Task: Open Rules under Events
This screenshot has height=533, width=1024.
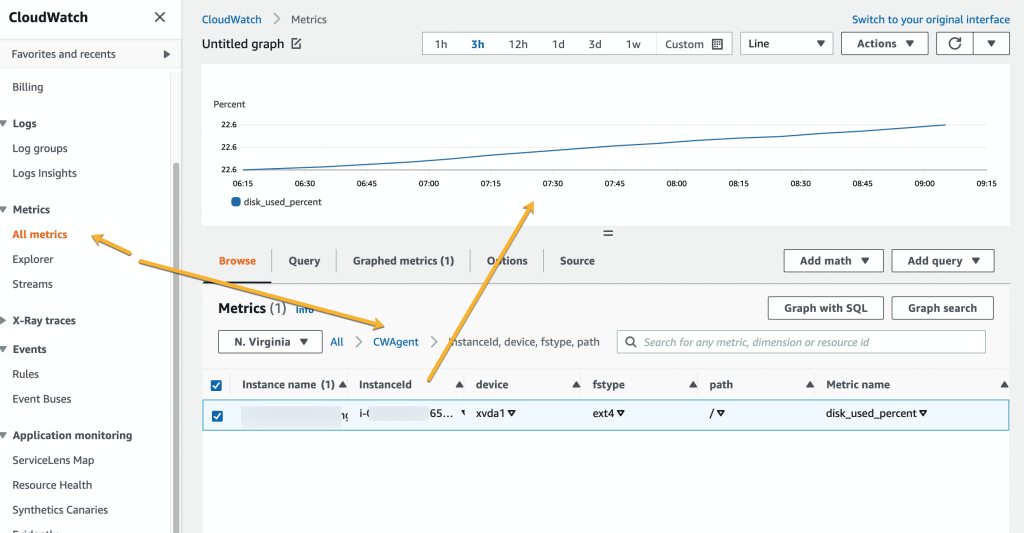Action: coord(25,374)
